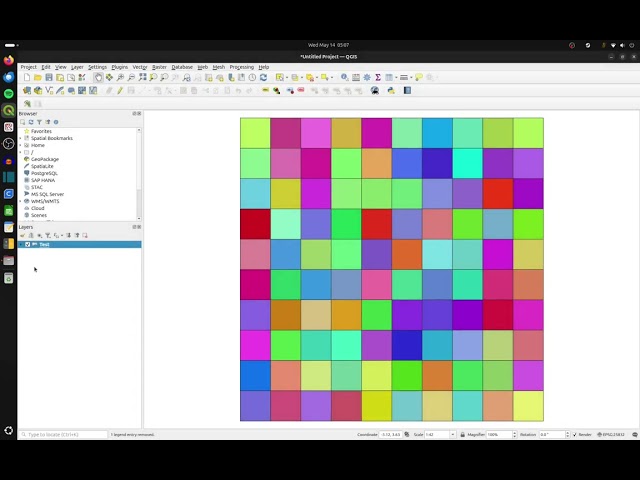
Task: Click the pale yellow cell in the grid's last row and last column
Action: pos(528,406)
